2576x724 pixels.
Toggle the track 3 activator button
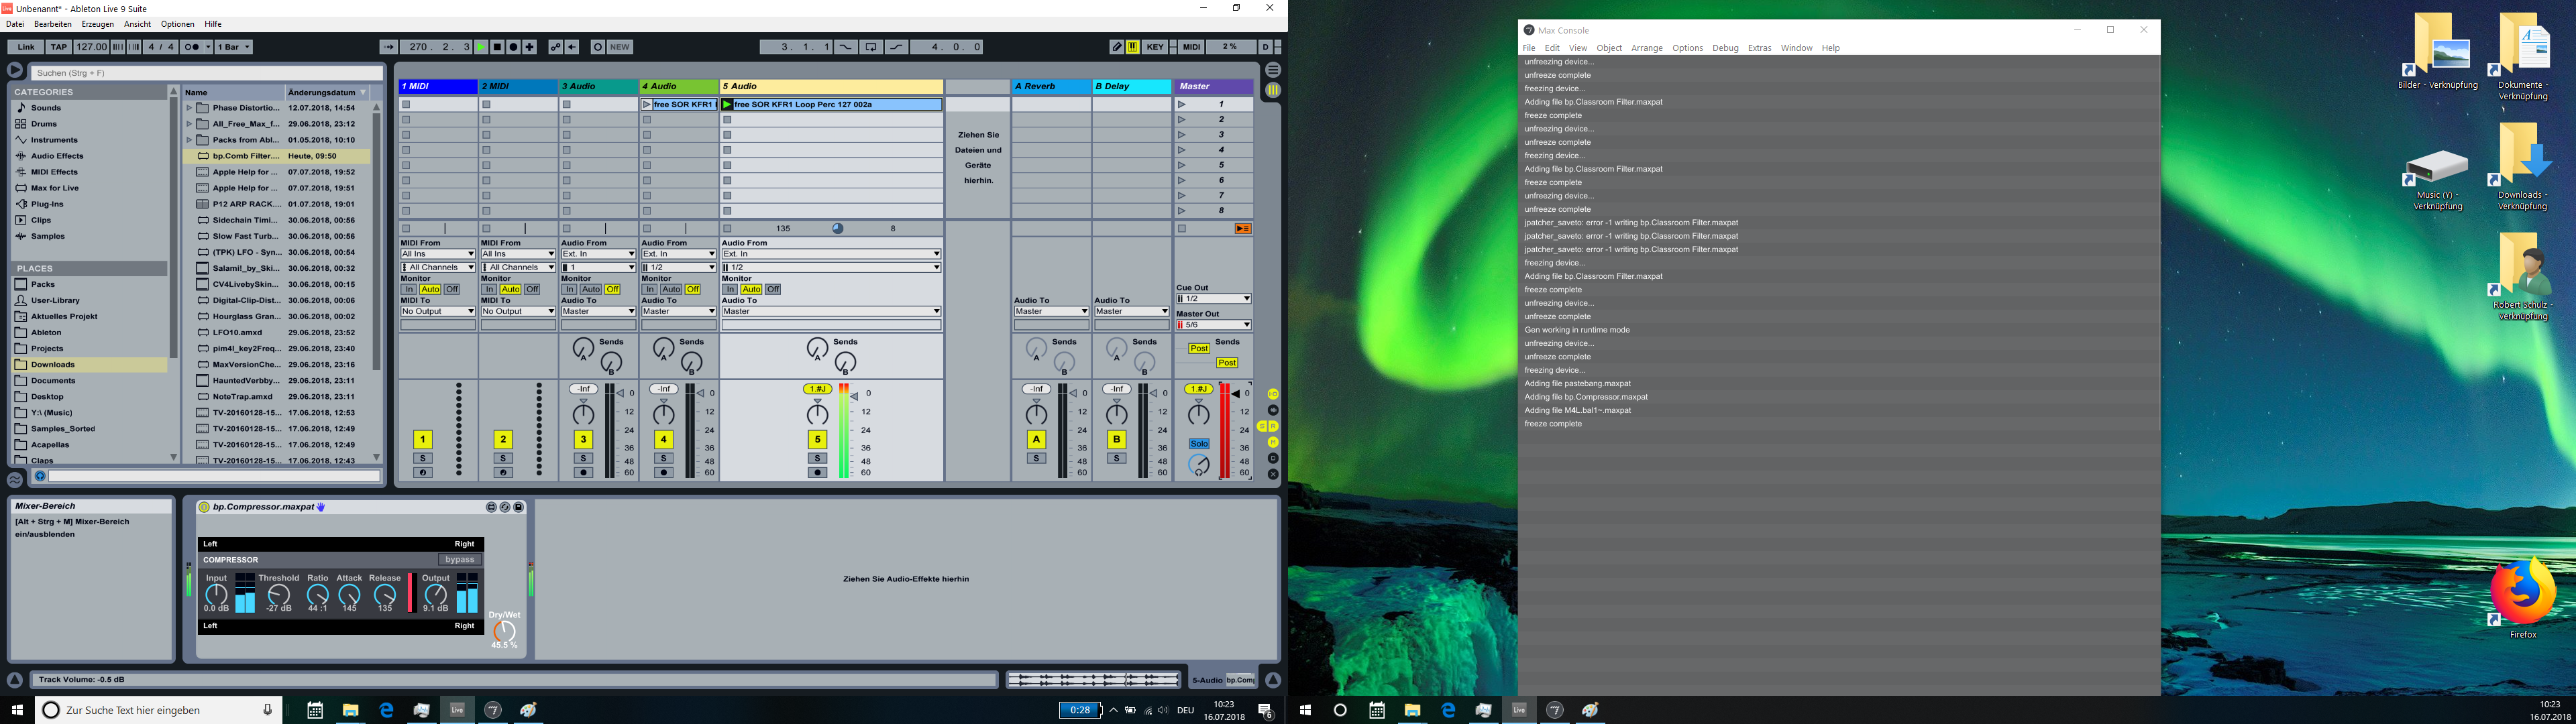click(583, 439)
